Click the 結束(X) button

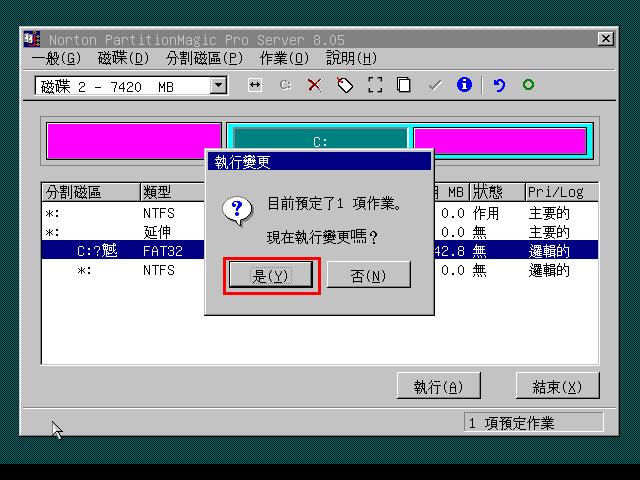tap(558, 386)
